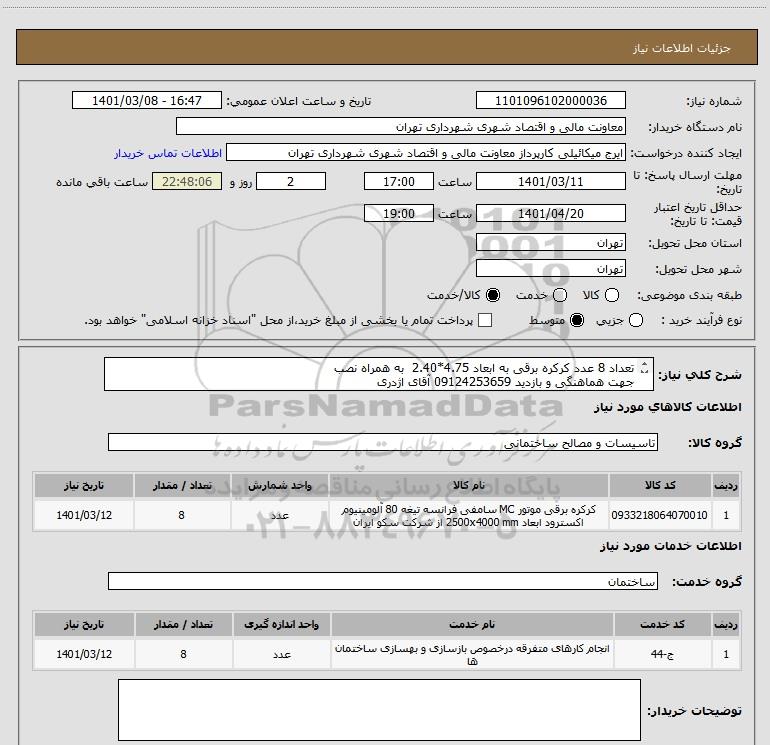
Task: Click the price validity date 1401/04/20
Action: pos(550,213)
